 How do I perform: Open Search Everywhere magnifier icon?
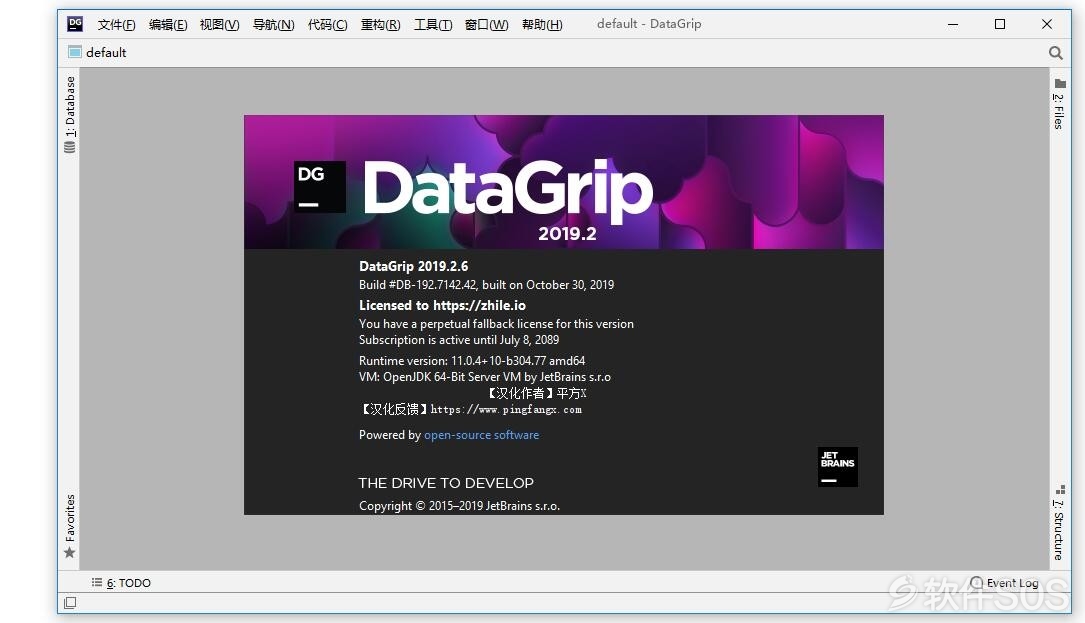pyautogui.click(x=1055, y=53)
